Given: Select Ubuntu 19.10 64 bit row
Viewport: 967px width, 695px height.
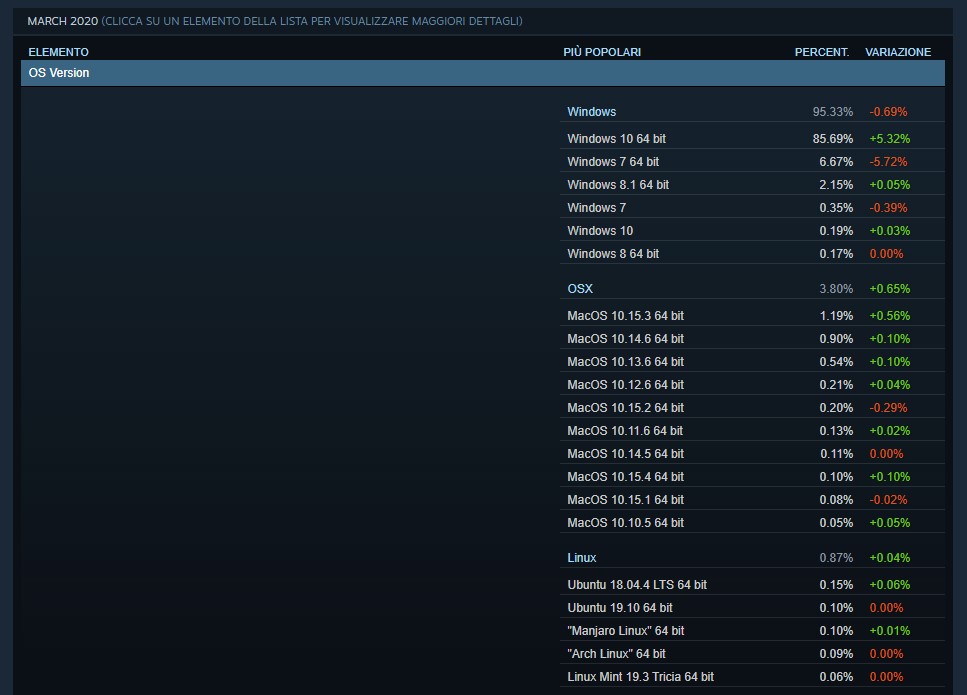Looking at the screenshot, I should (x=752, y=607).
